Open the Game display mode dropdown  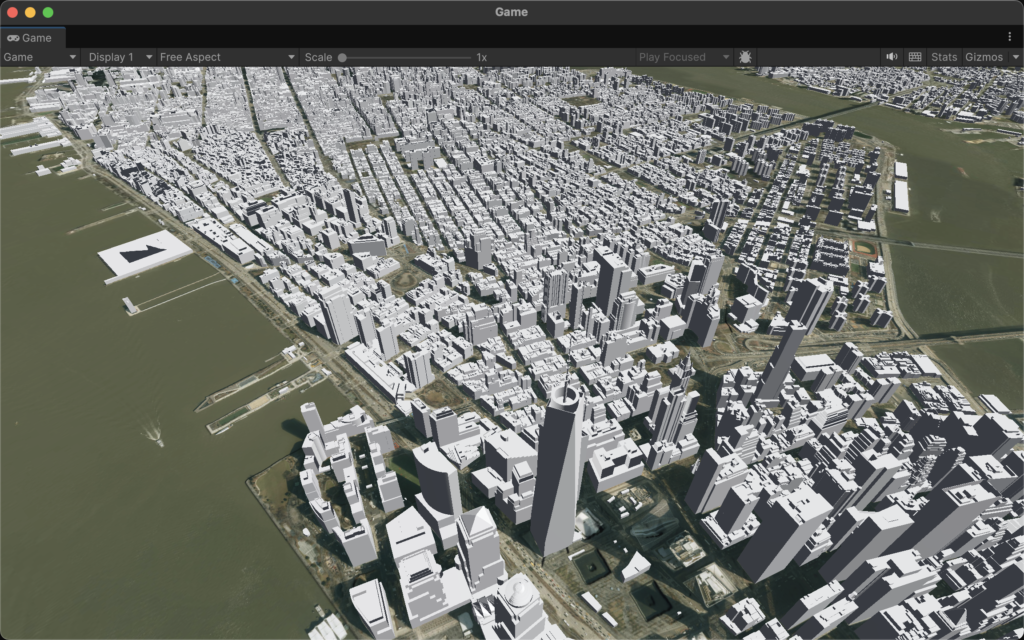pyautogui.click(x=40, y=57)
